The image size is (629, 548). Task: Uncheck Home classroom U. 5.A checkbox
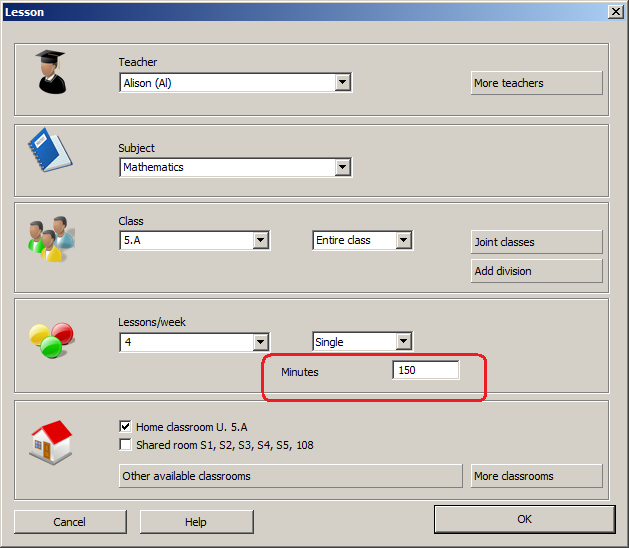point(125,426)
